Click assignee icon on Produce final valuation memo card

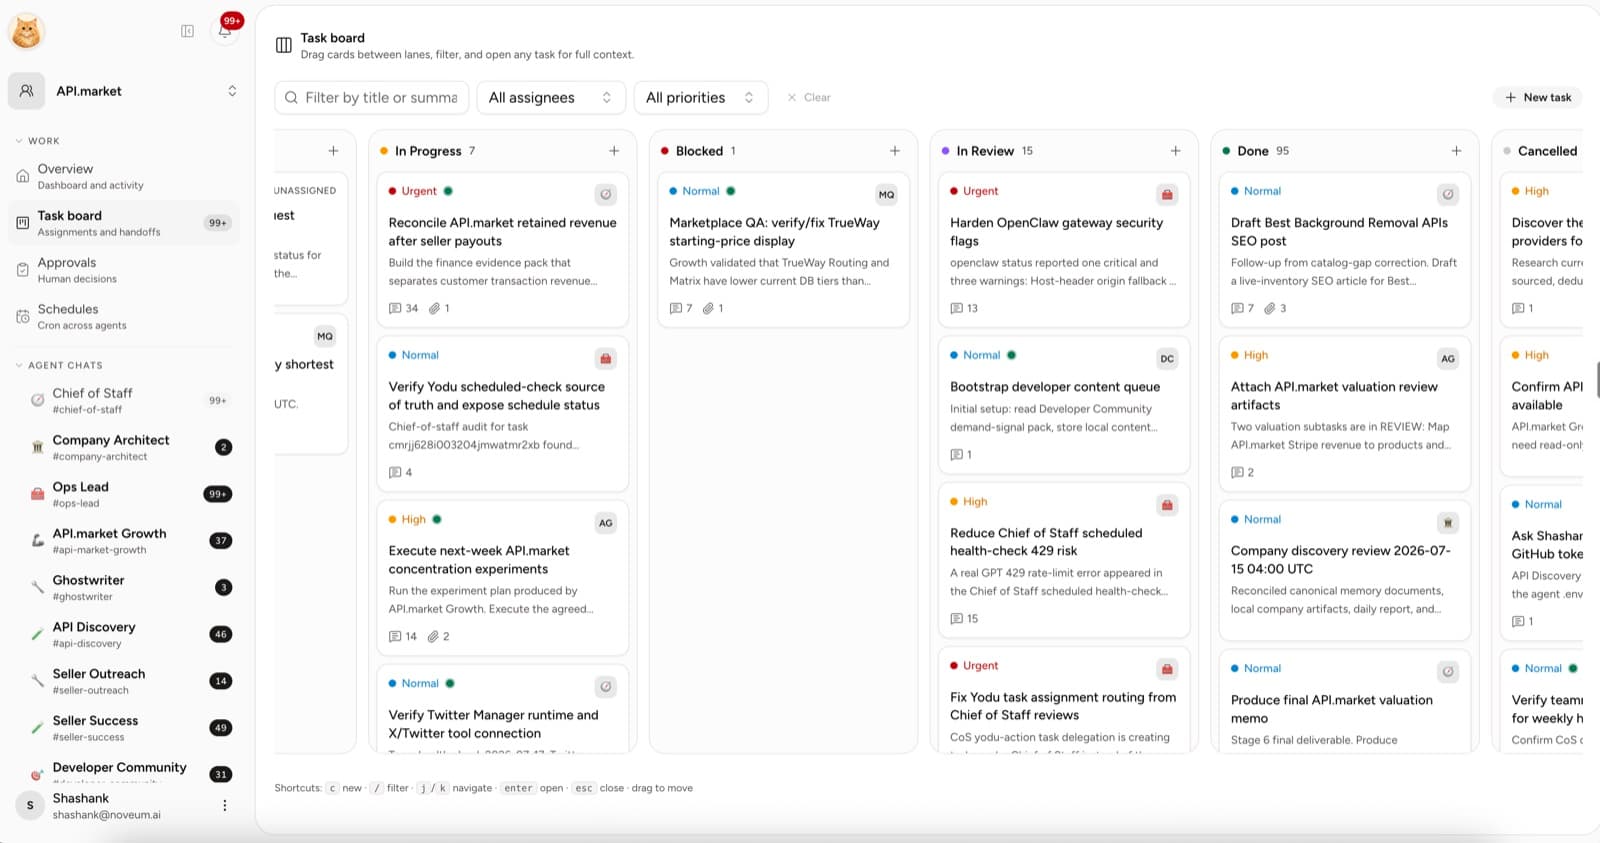pos(1448,671)
